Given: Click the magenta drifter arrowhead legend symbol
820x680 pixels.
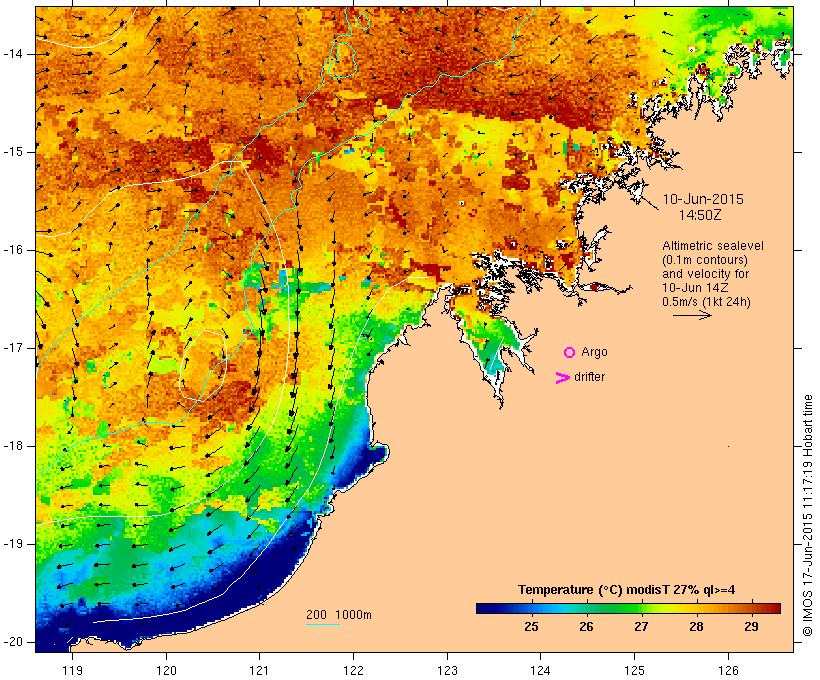Looking at the screenshot, I should tap(562, 378).
